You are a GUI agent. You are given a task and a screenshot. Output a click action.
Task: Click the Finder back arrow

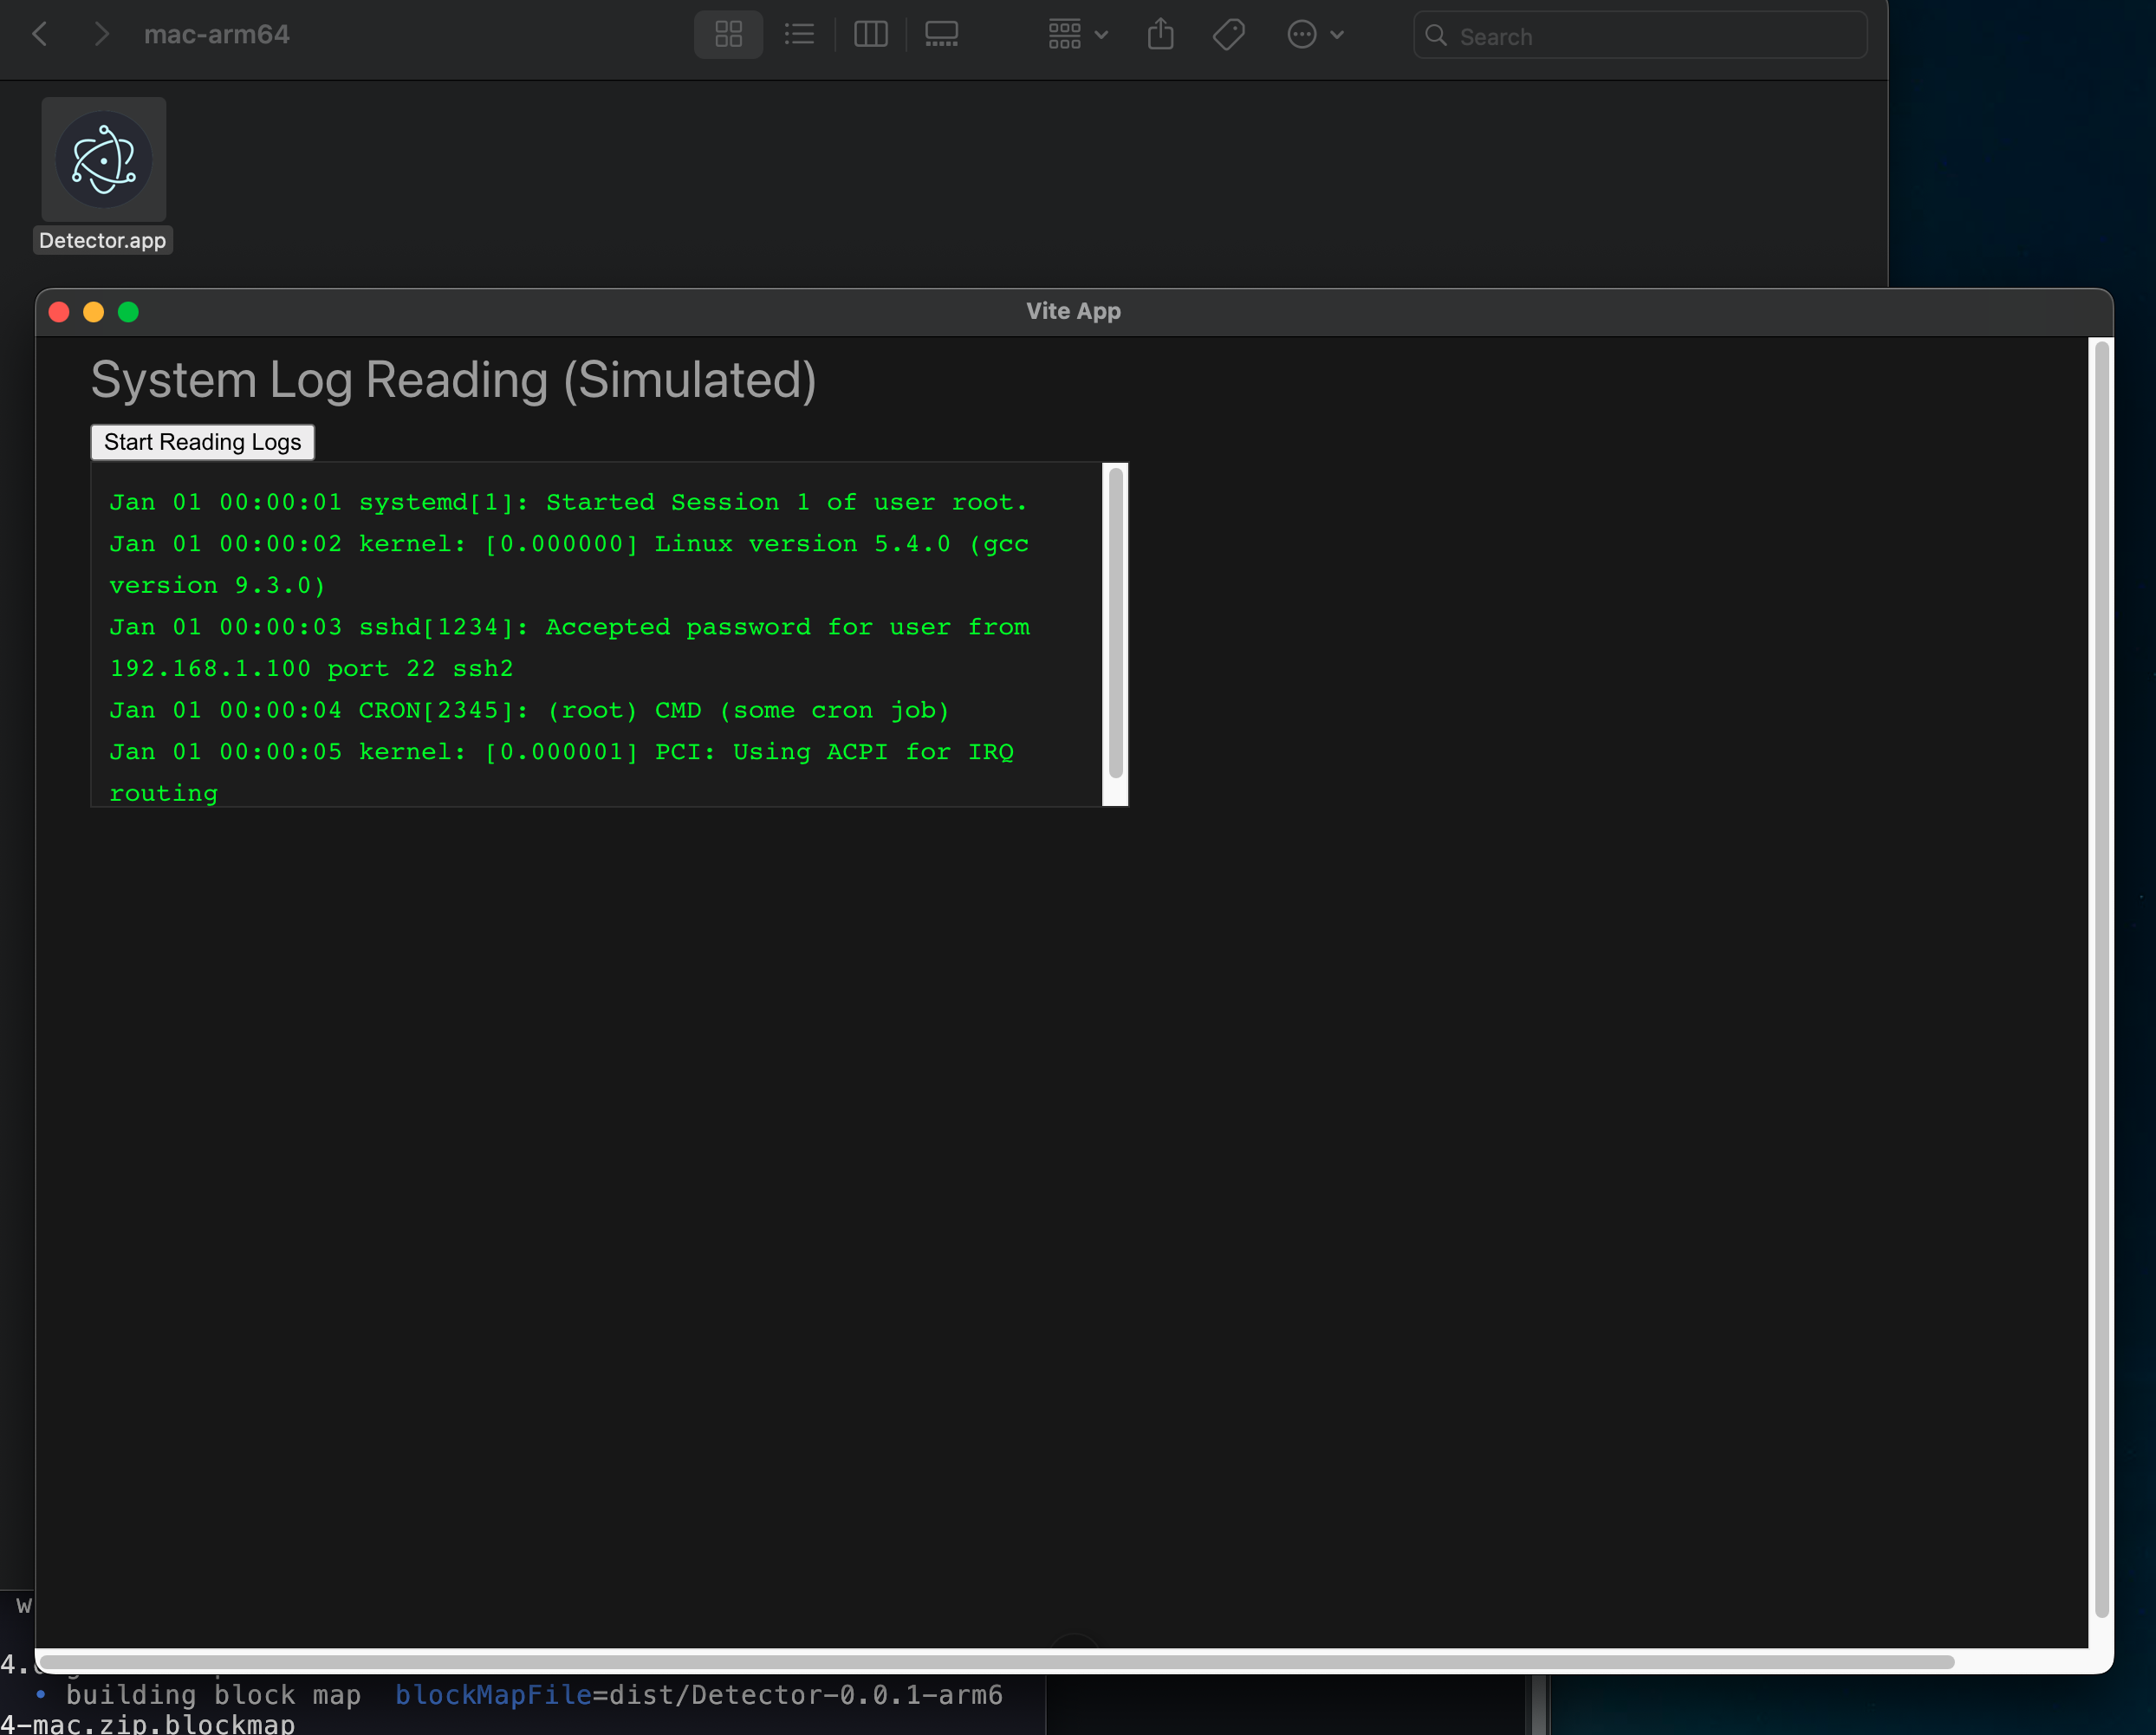40,35
